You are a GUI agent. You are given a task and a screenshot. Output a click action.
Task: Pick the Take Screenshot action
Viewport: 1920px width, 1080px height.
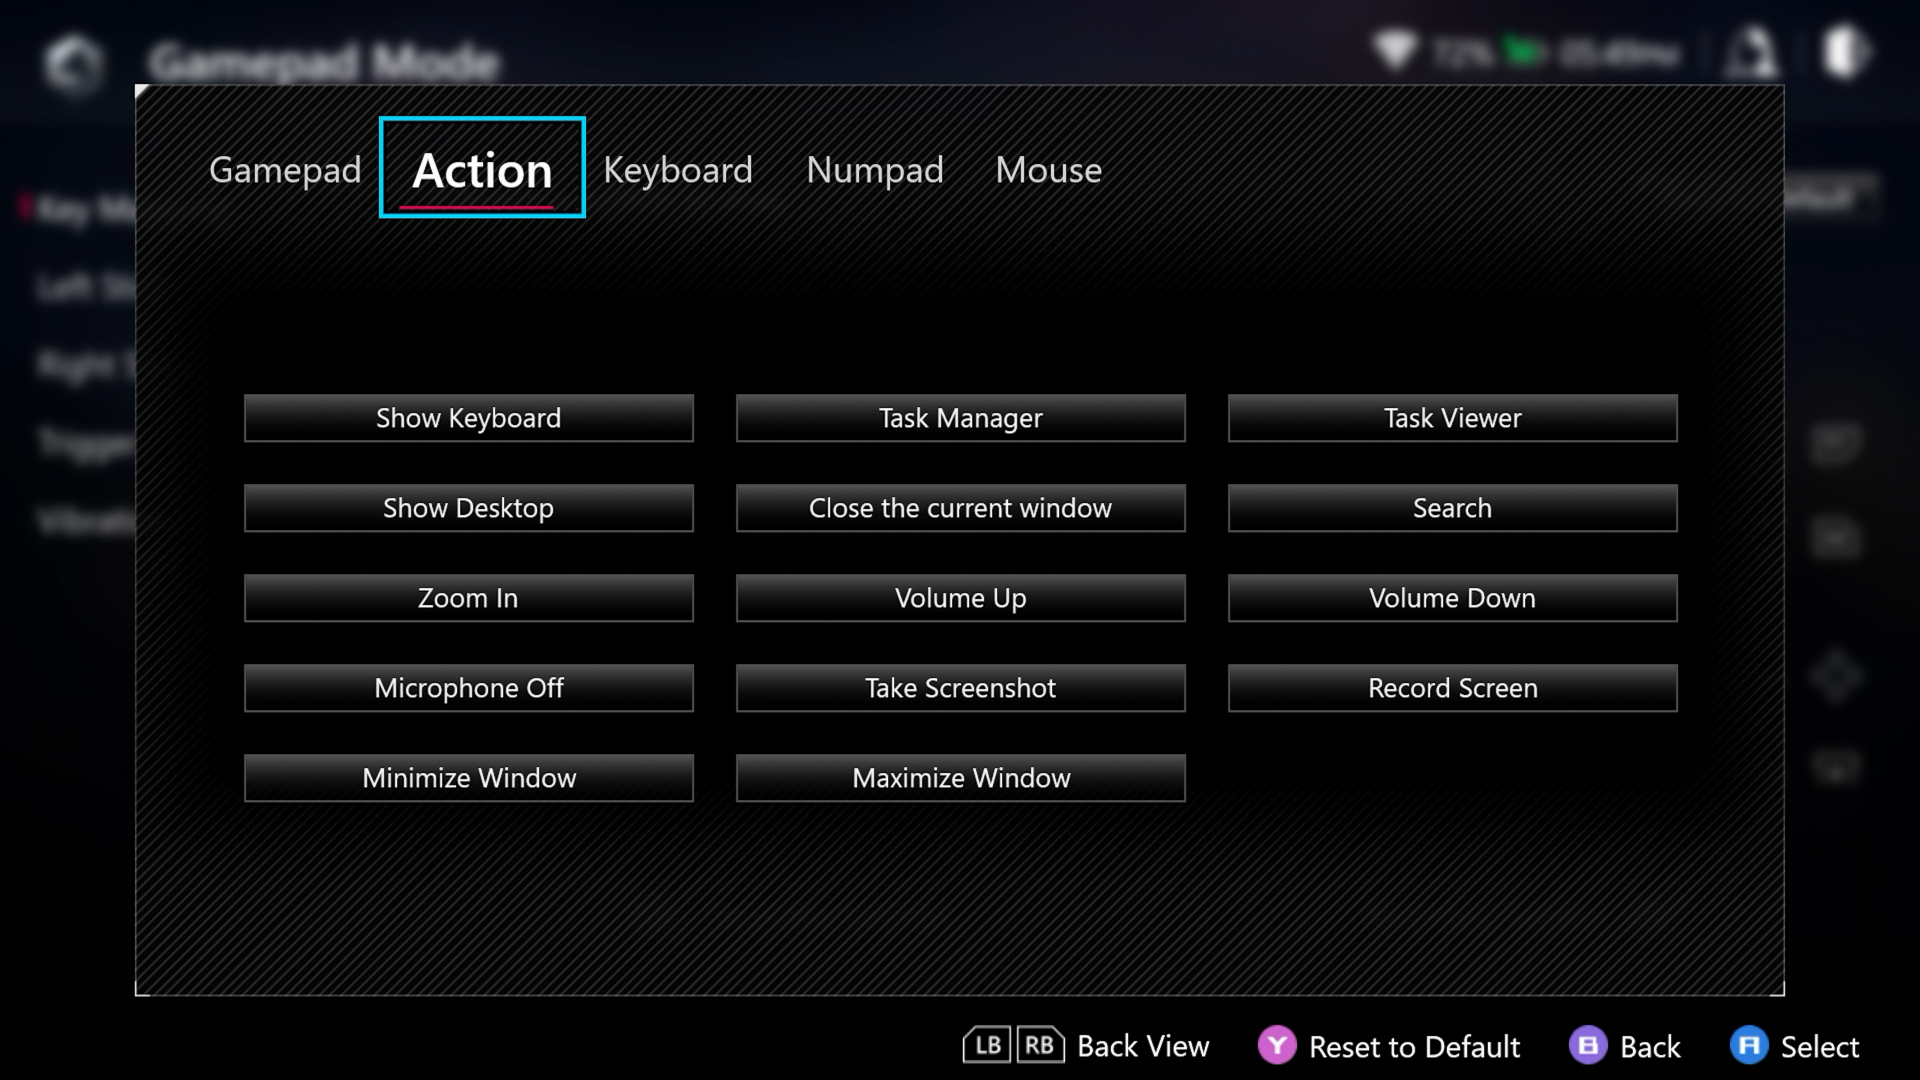pyautogui.click(x=960, y=688)
